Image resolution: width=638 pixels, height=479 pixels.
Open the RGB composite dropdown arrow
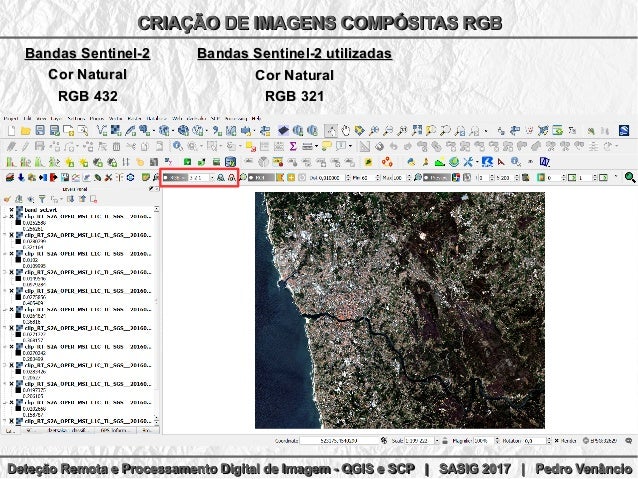tap(212, 178)
